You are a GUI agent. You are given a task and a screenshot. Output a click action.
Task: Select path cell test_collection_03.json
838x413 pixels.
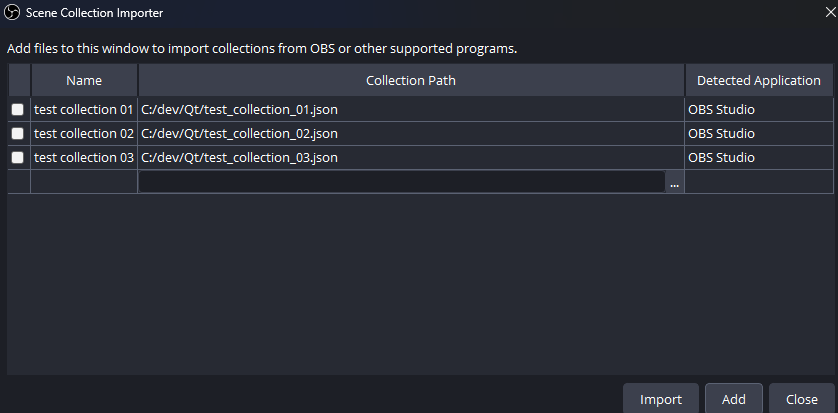tap(240, 157)
